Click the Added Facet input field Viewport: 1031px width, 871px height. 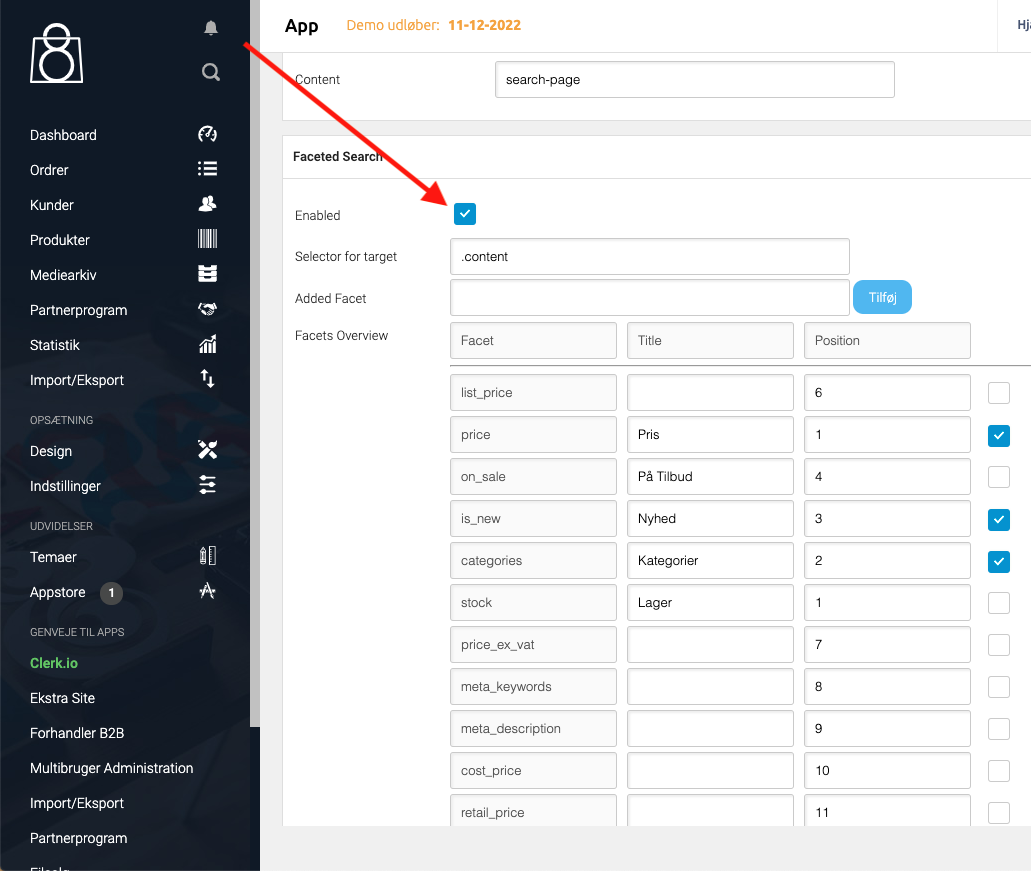[649, 298]
